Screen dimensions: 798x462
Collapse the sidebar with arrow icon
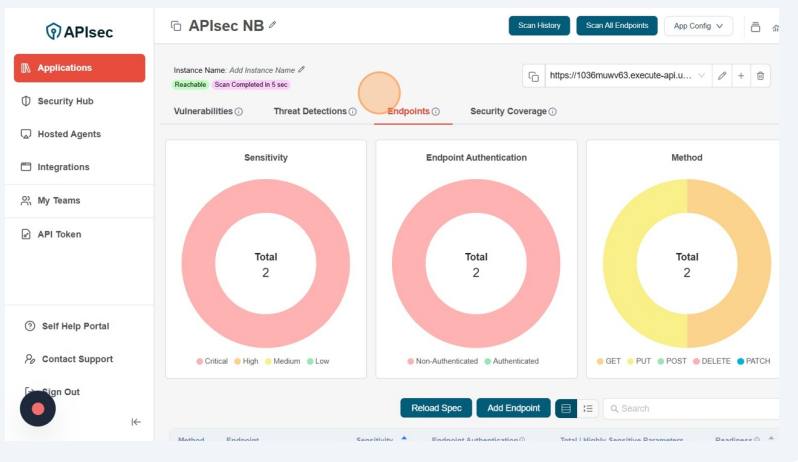coord(136,421)
